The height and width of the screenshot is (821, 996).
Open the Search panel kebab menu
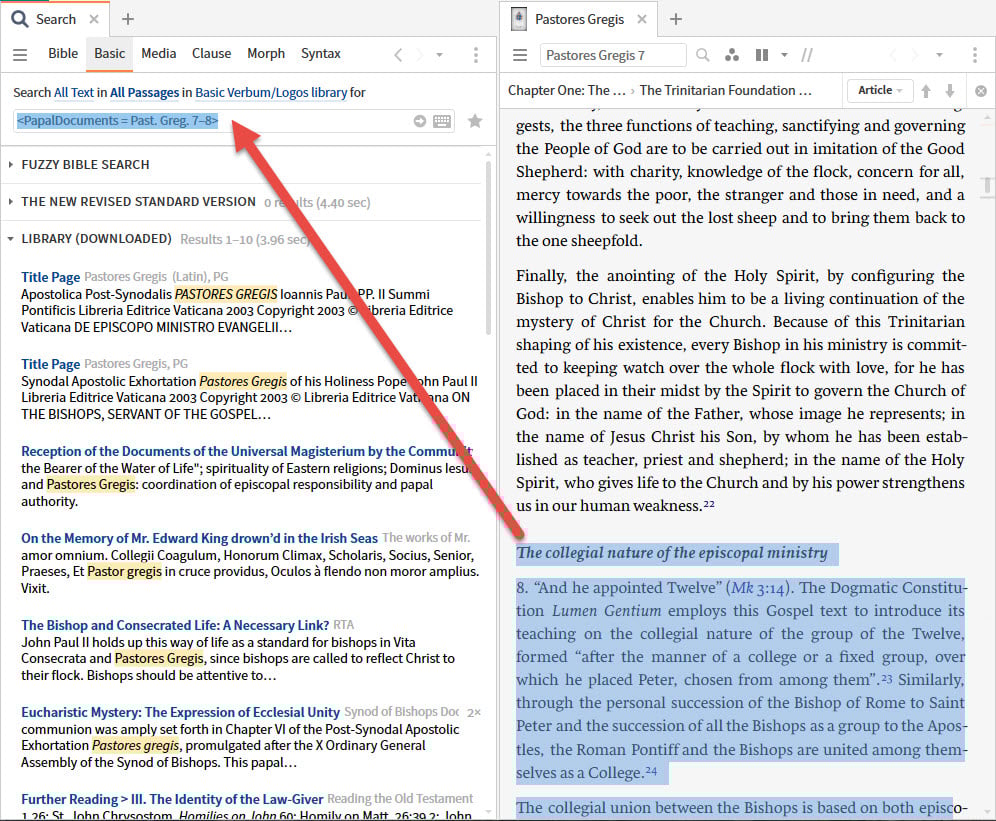point(475,55)
